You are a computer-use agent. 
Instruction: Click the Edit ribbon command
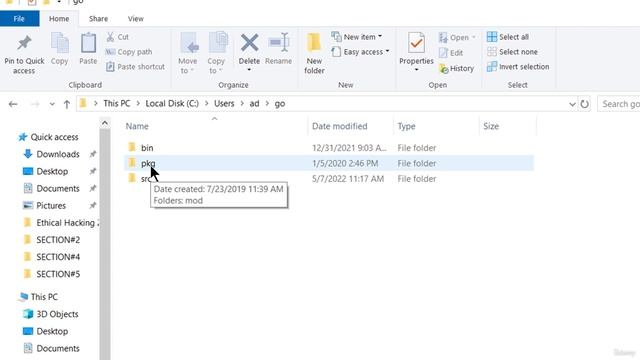tap(451, 53)
